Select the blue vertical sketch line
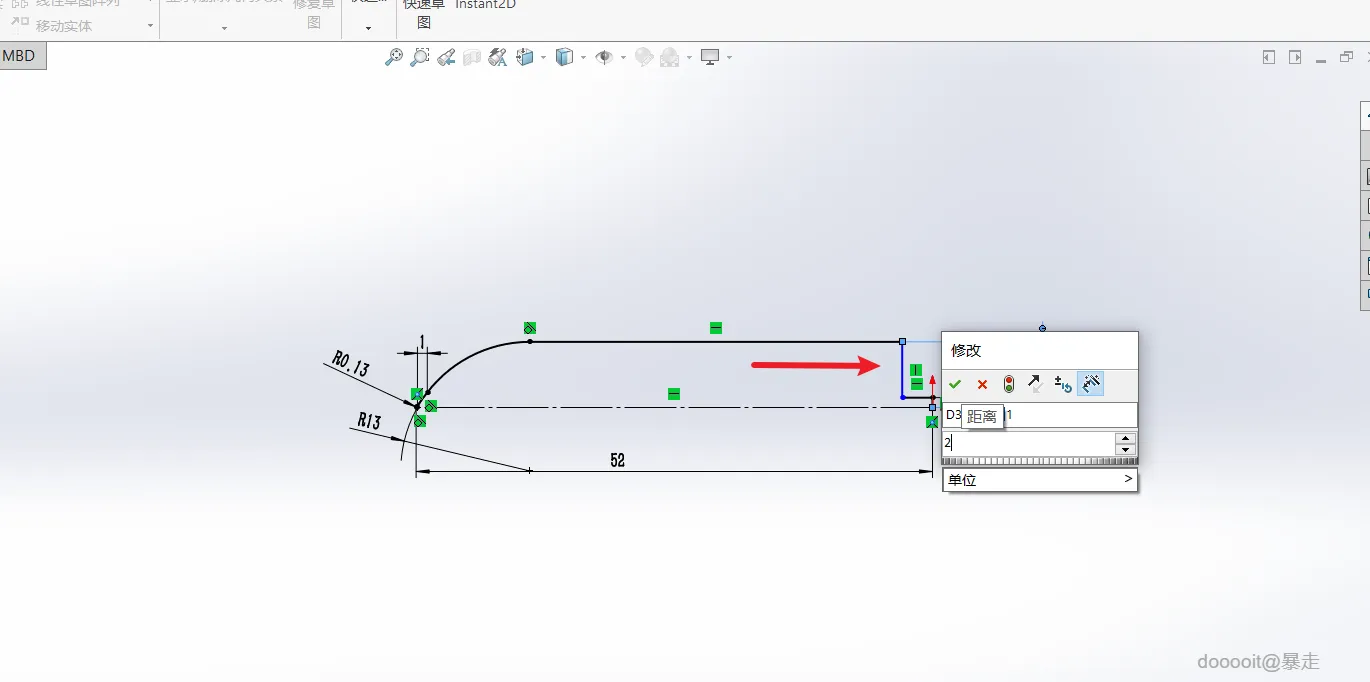This screenshot has width=1370, height=682. point(902,370)
